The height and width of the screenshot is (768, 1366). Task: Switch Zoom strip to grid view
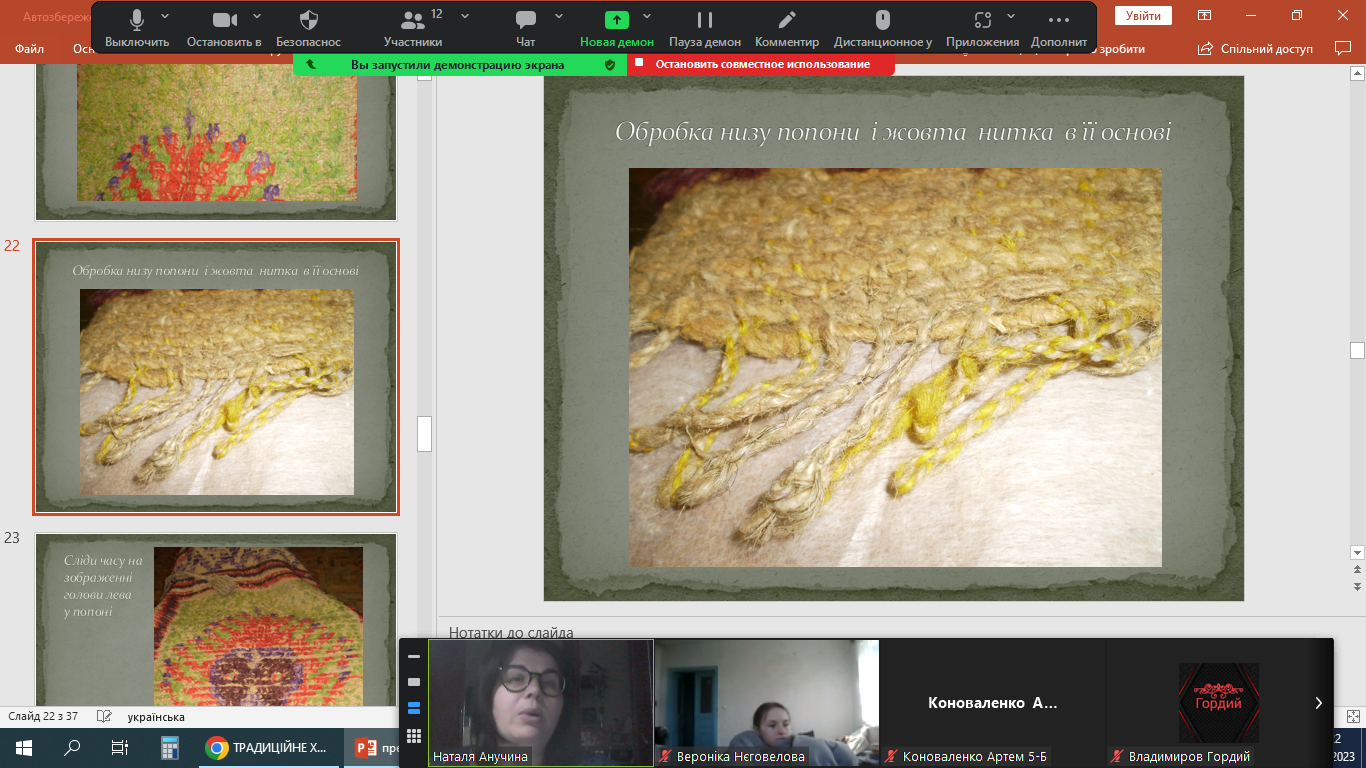(x=414, y=736)
